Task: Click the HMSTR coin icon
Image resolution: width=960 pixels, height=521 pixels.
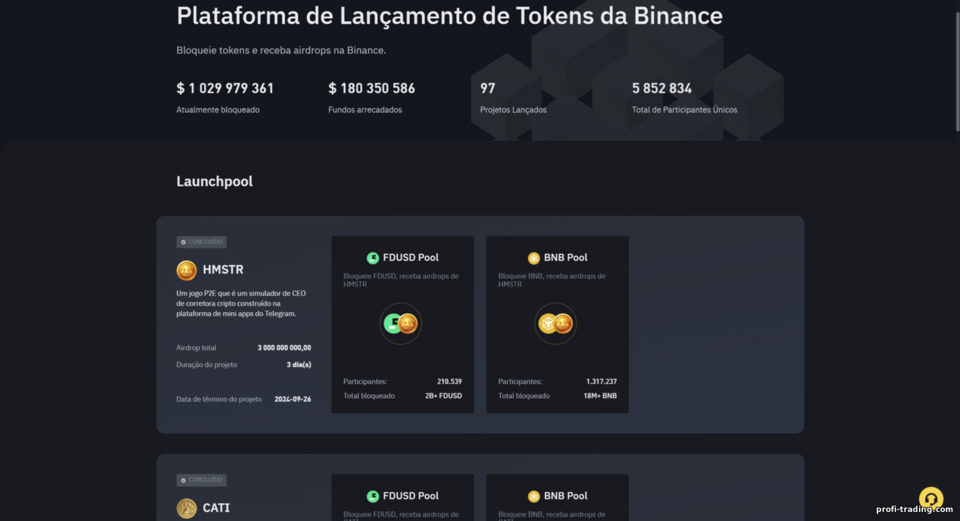Action: coord(186,270)
